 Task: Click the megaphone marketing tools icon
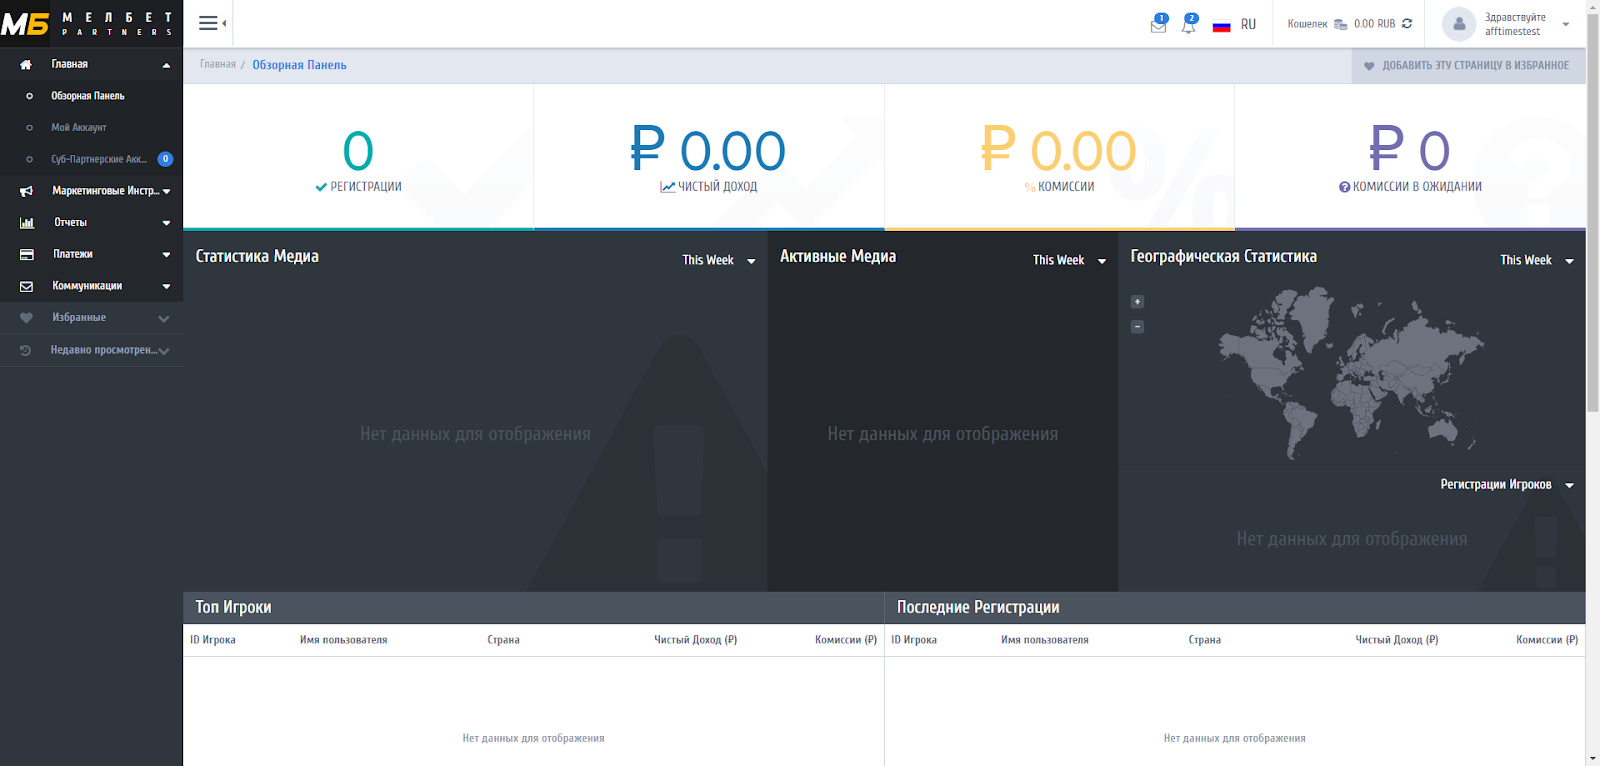tap(26, 191)
